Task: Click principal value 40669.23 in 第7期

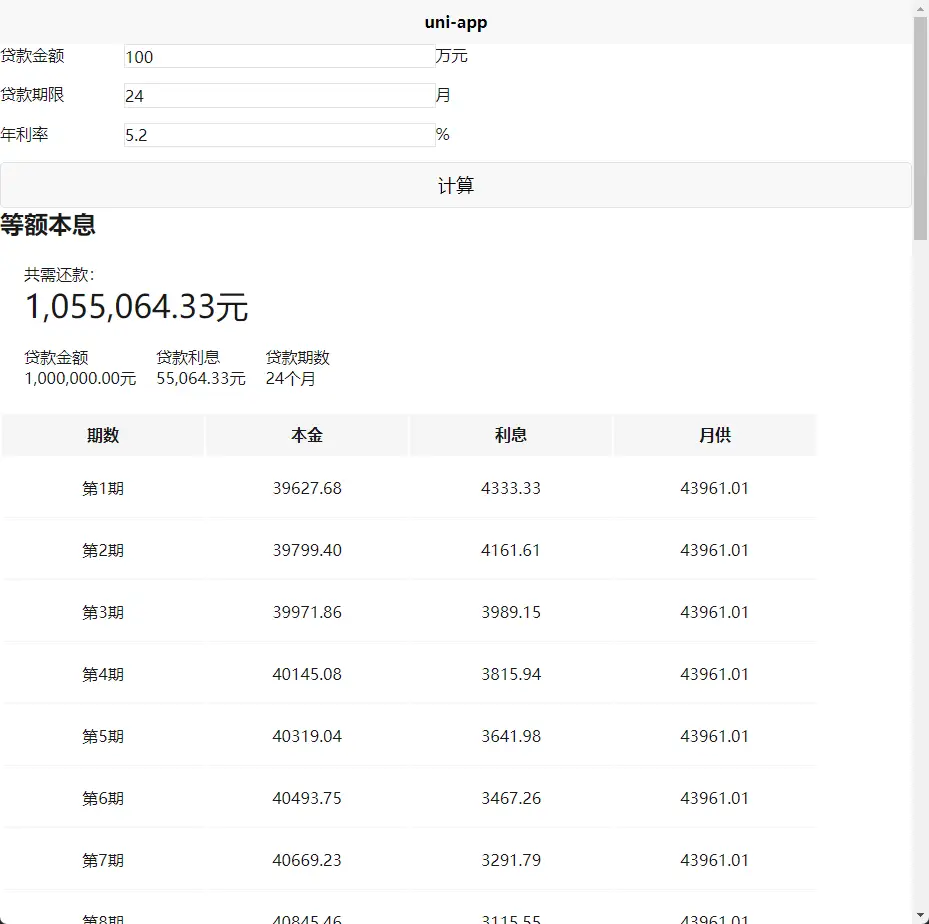Action: tap(307, 861)
